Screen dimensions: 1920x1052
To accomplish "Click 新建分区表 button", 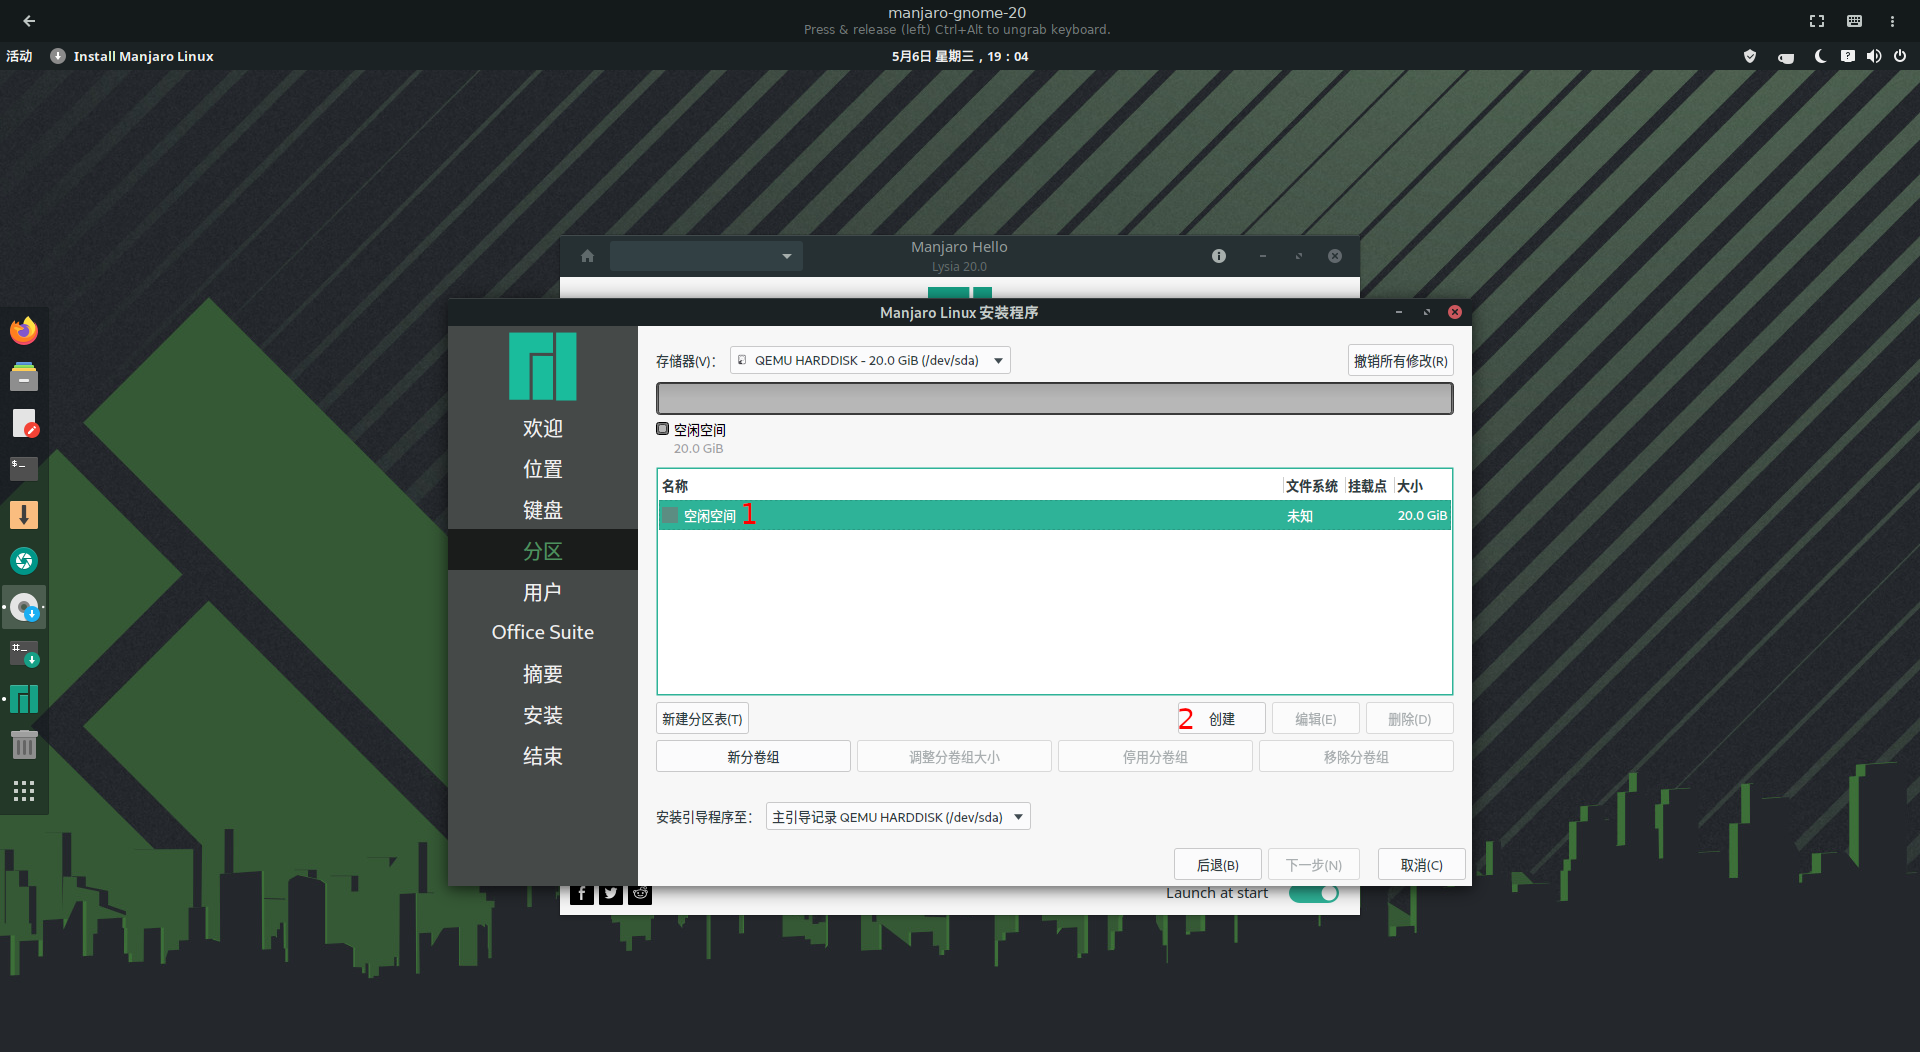I will coord(702,719).
